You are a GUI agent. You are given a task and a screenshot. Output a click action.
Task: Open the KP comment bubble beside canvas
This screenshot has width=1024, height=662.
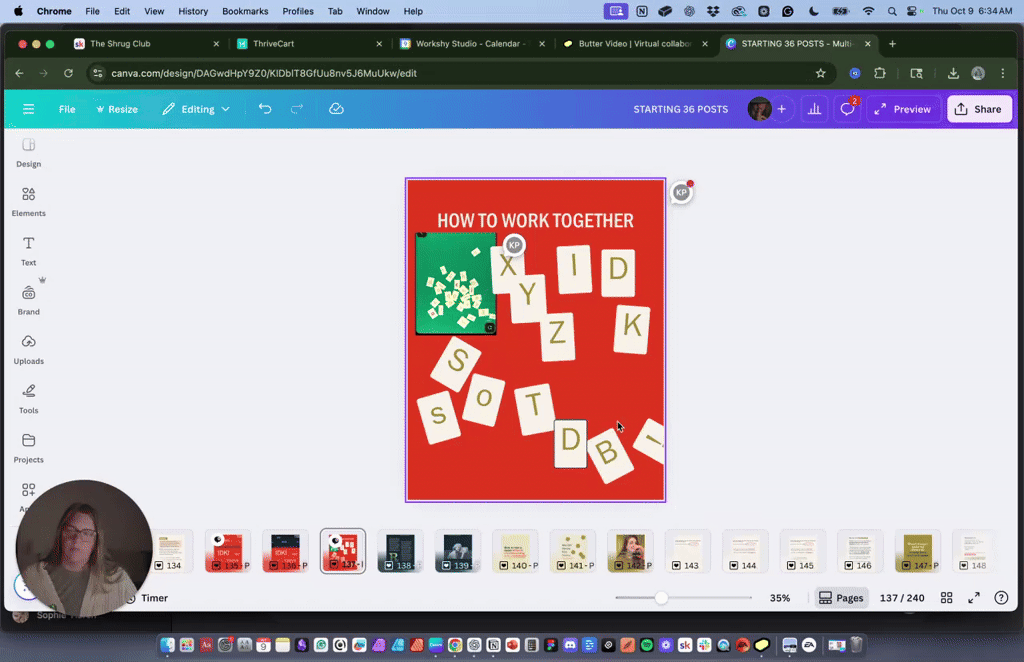coord(681,192)
